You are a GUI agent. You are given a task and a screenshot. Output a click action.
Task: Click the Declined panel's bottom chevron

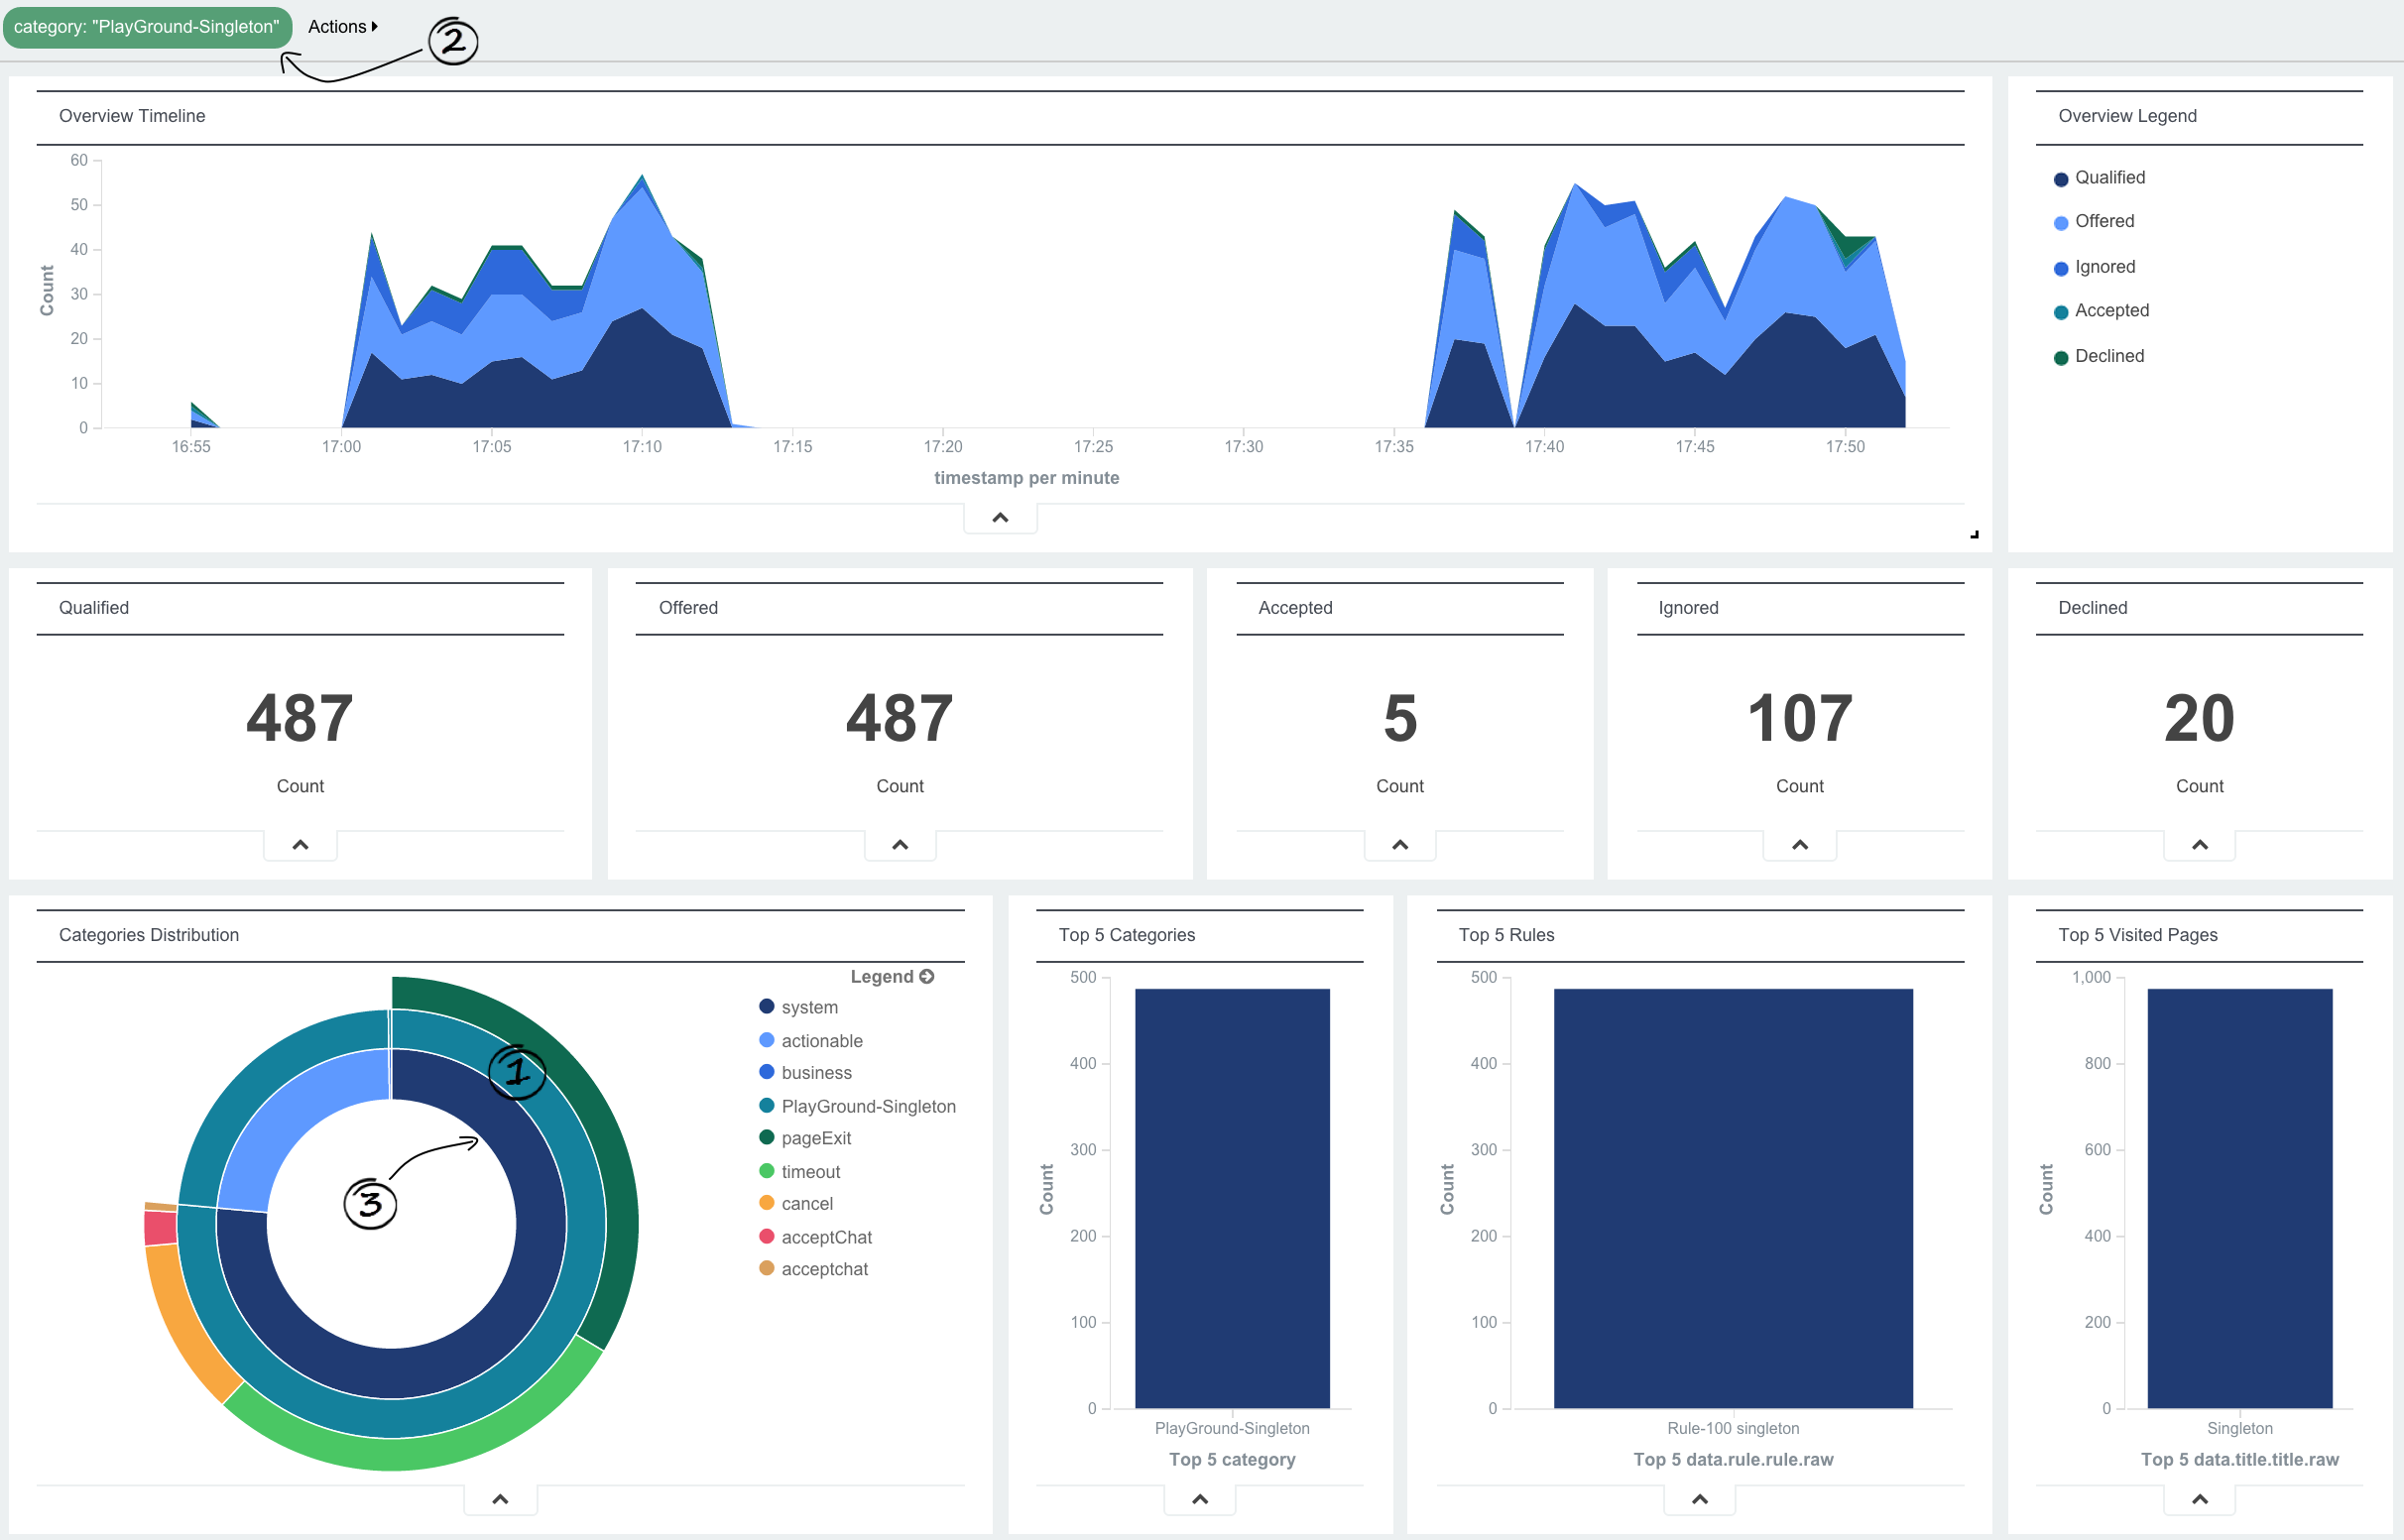2199,845
